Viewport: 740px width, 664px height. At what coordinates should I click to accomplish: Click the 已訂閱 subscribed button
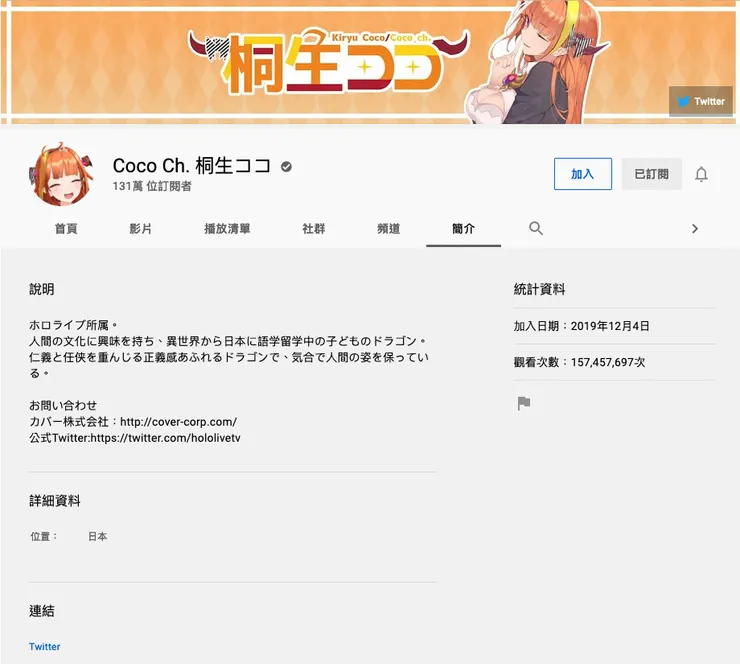[652, 174]
